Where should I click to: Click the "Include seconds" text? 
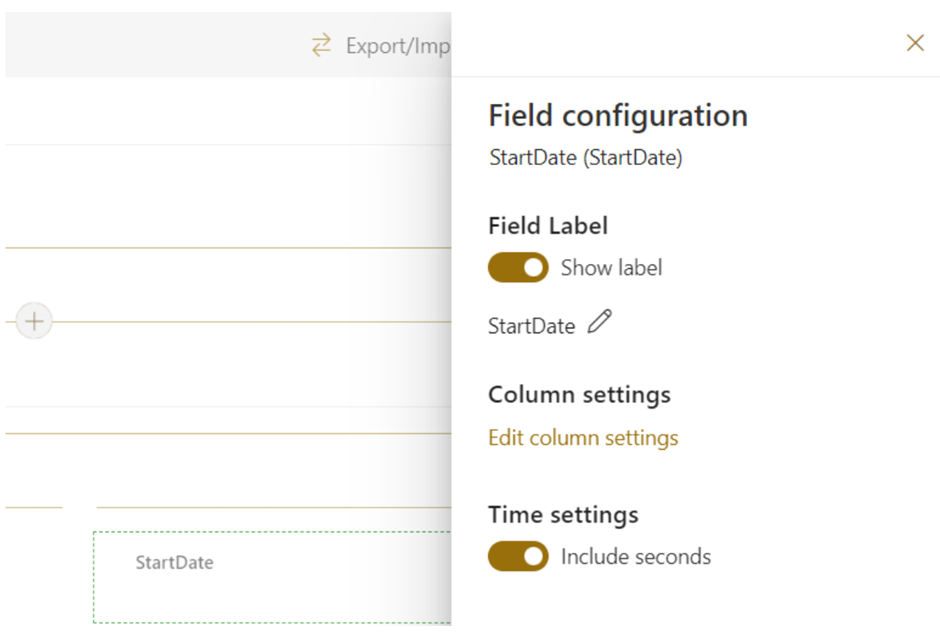pyautogui.click(x=635, y=557)
